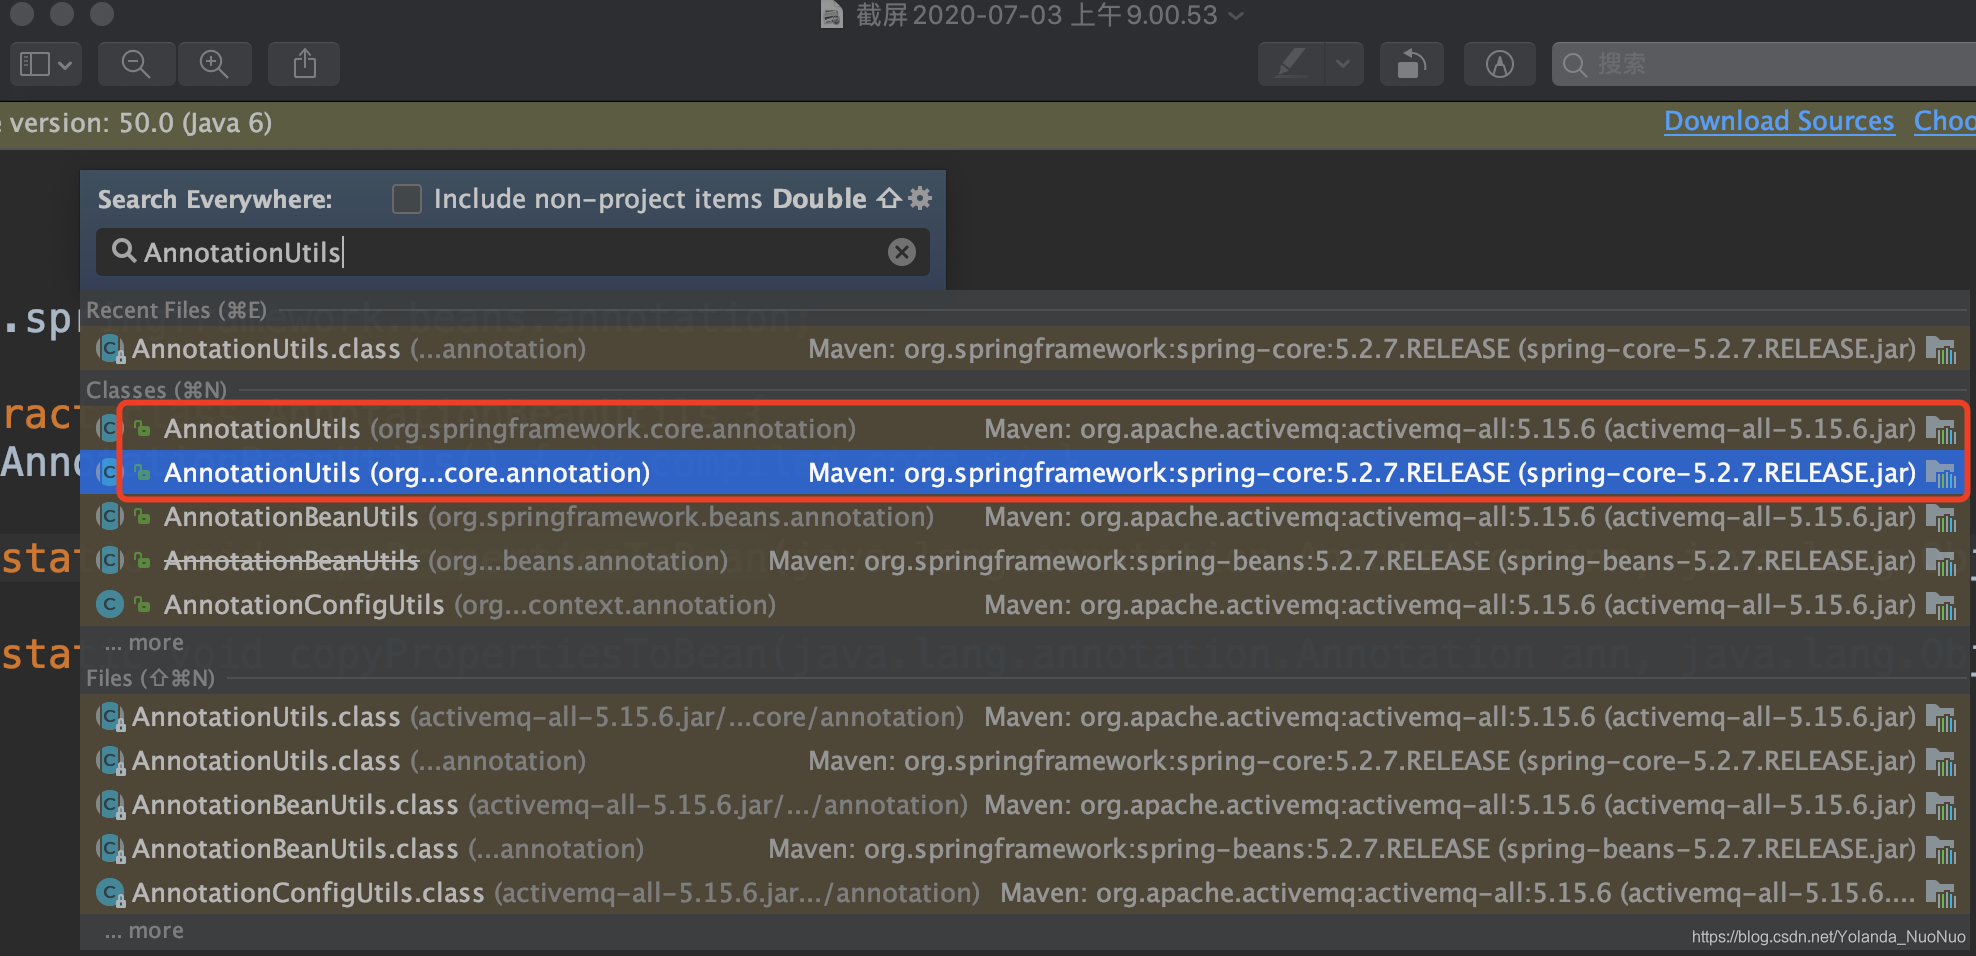Viewport: 1976px width, 956px height.
Task: Open recent file AnnotationUtils.class (...annotation)
Action: [1024, 349]
